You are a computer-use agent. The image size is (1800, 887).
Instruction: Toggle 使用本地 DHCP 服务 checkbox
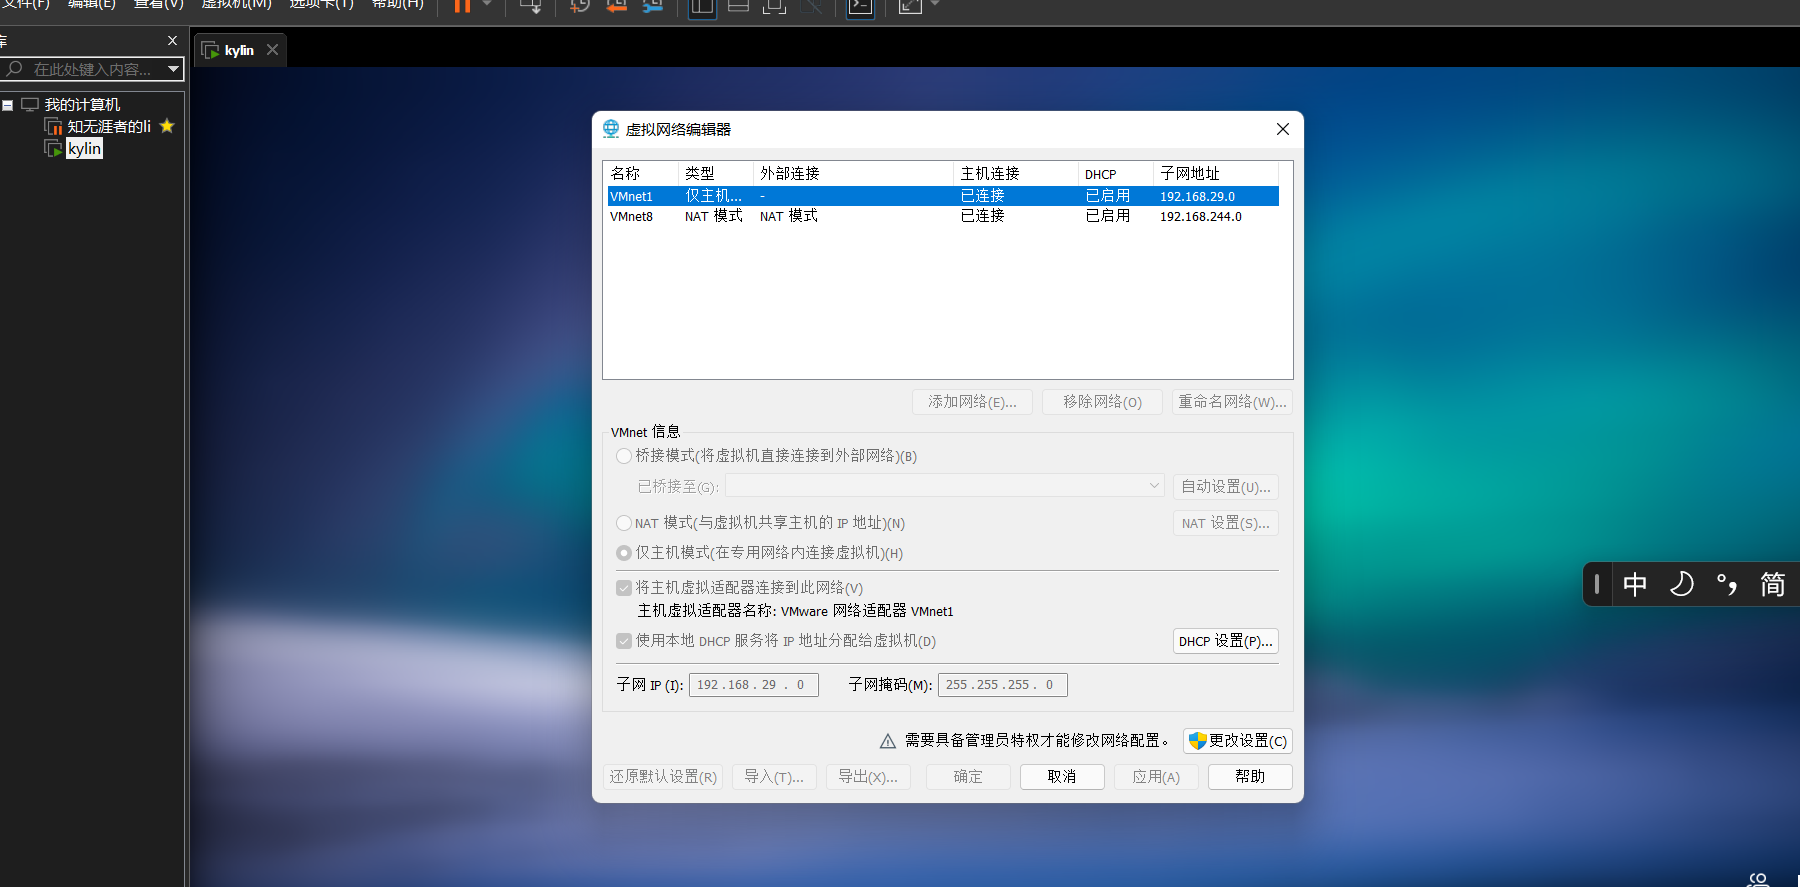tap(624, 641)
